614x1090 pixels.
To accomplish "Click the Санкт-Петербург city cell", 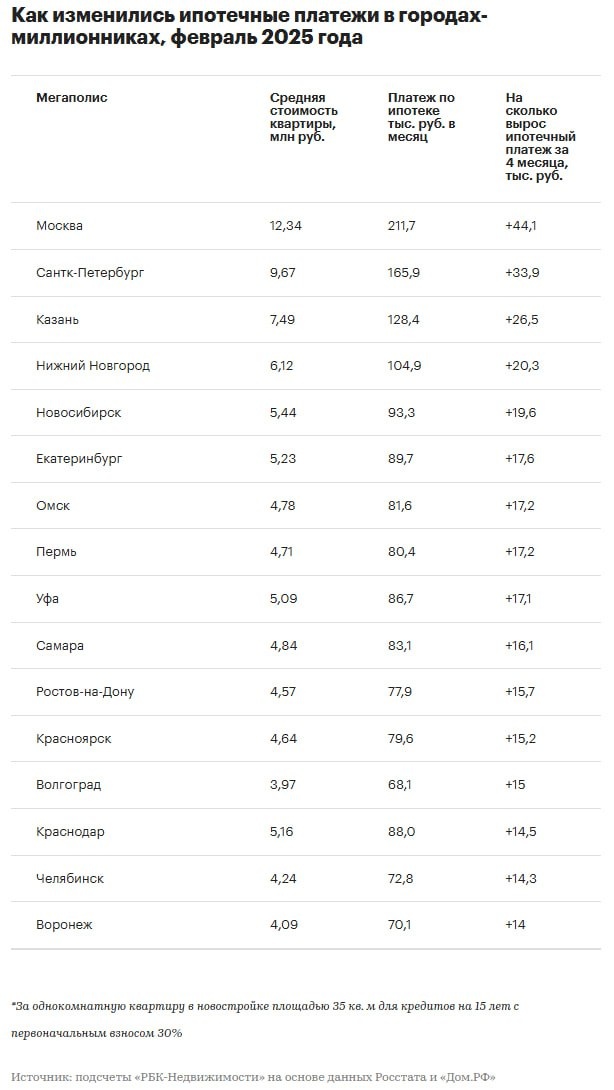I will pyautogui.click(x=90, y=272).
